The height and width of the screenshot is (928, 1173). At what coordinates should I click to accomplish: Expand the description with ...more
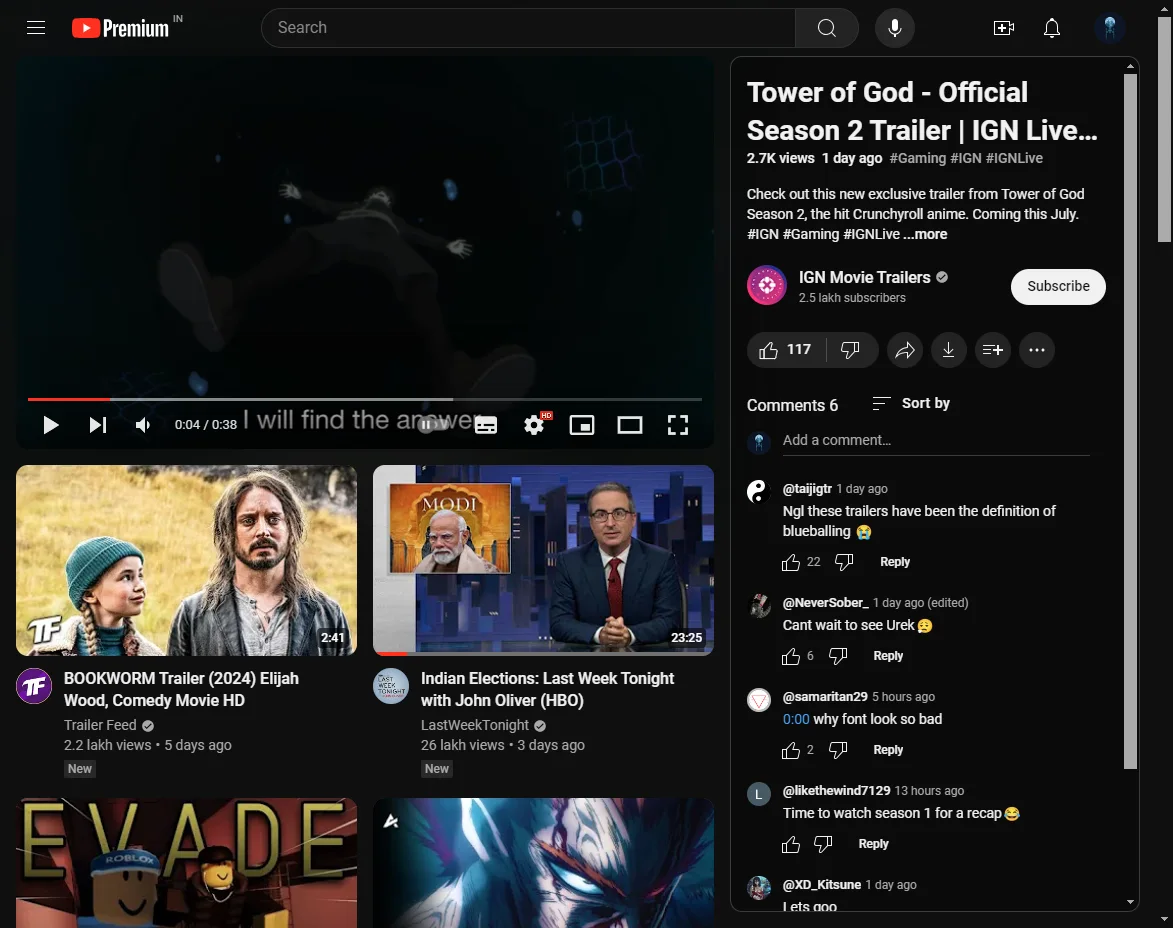tap(925, 234)
